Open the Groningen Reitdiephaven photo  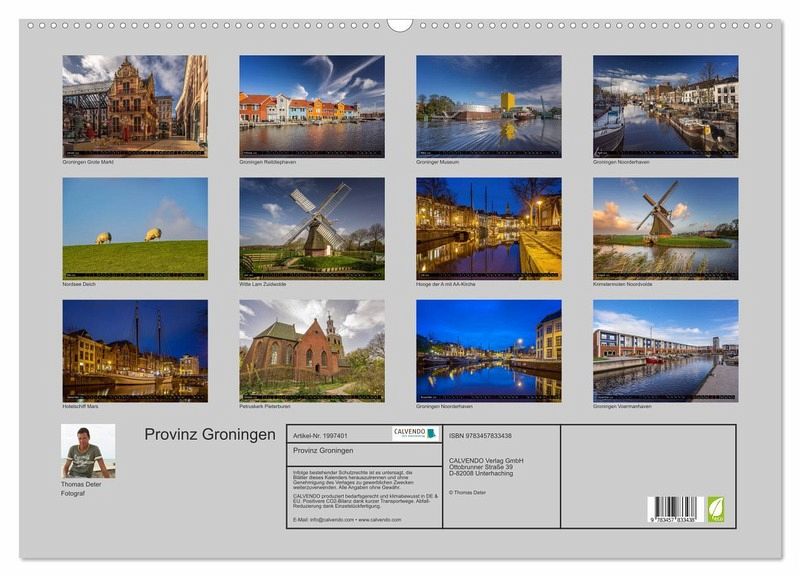tap(311, 106)
